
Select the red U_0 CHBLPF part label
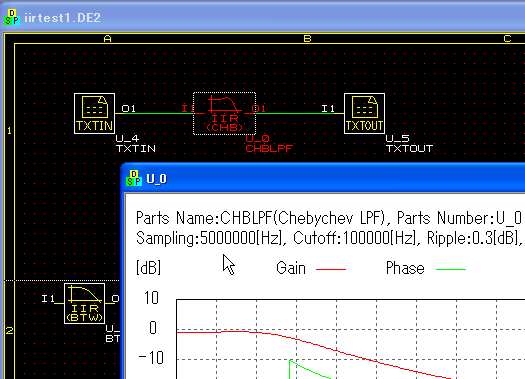point(269,144)
